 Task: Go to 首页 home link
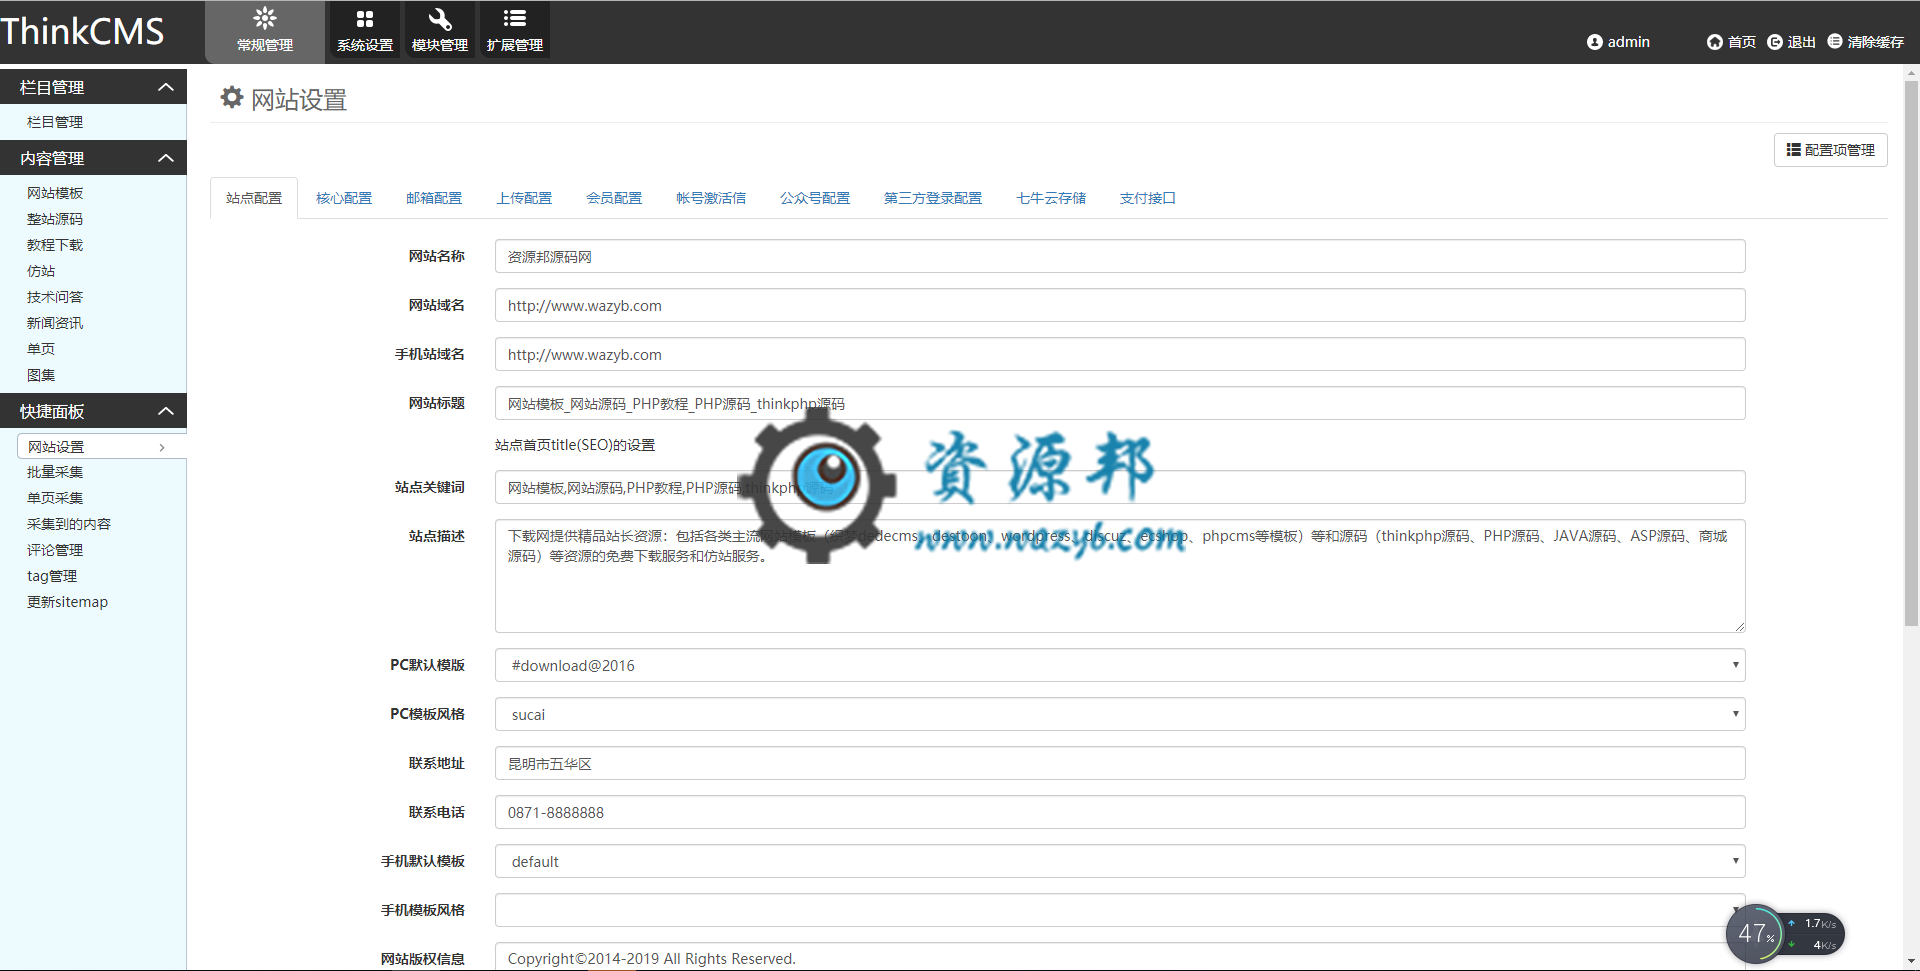(1731, 42)
